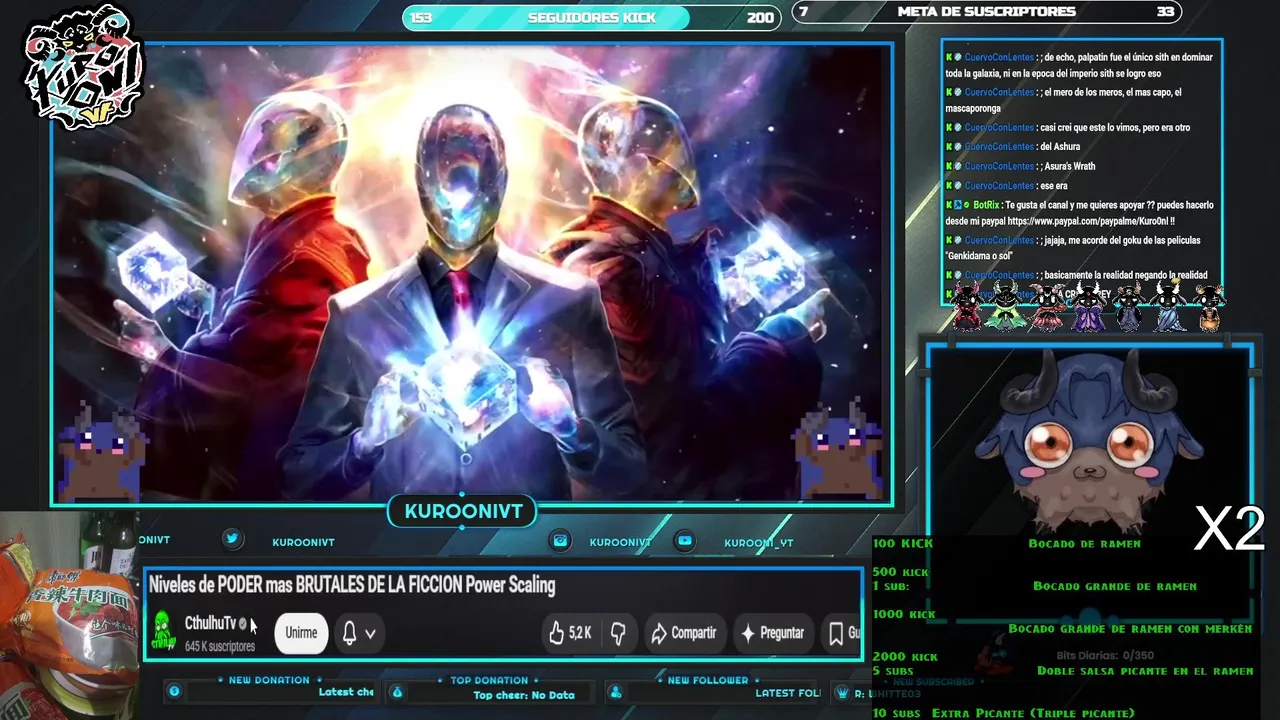Click the '645 K suscriptores' text
This screenshot has width=1280, height=720.
pyautogui.click(x=220, y=647)
